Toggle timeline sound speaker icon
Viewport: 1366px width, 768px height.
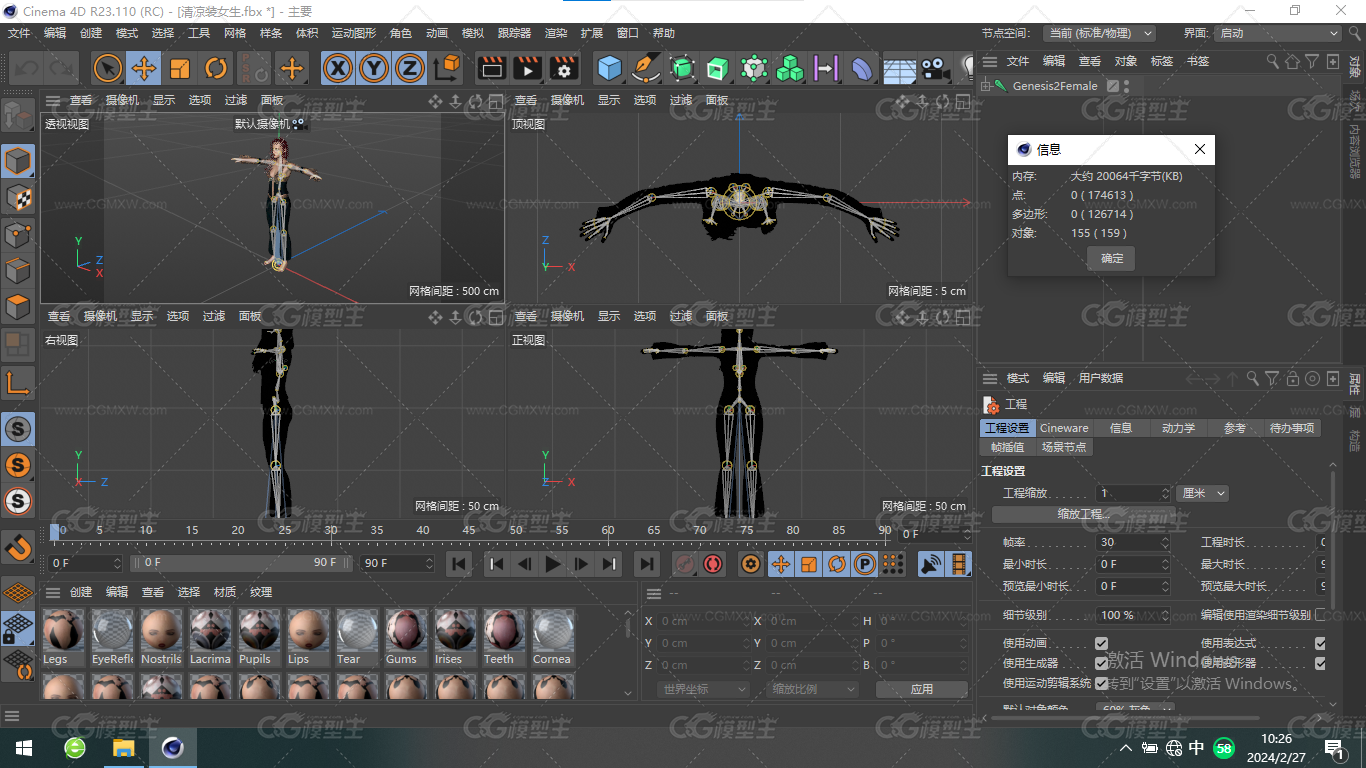click(x=931, y=564)
